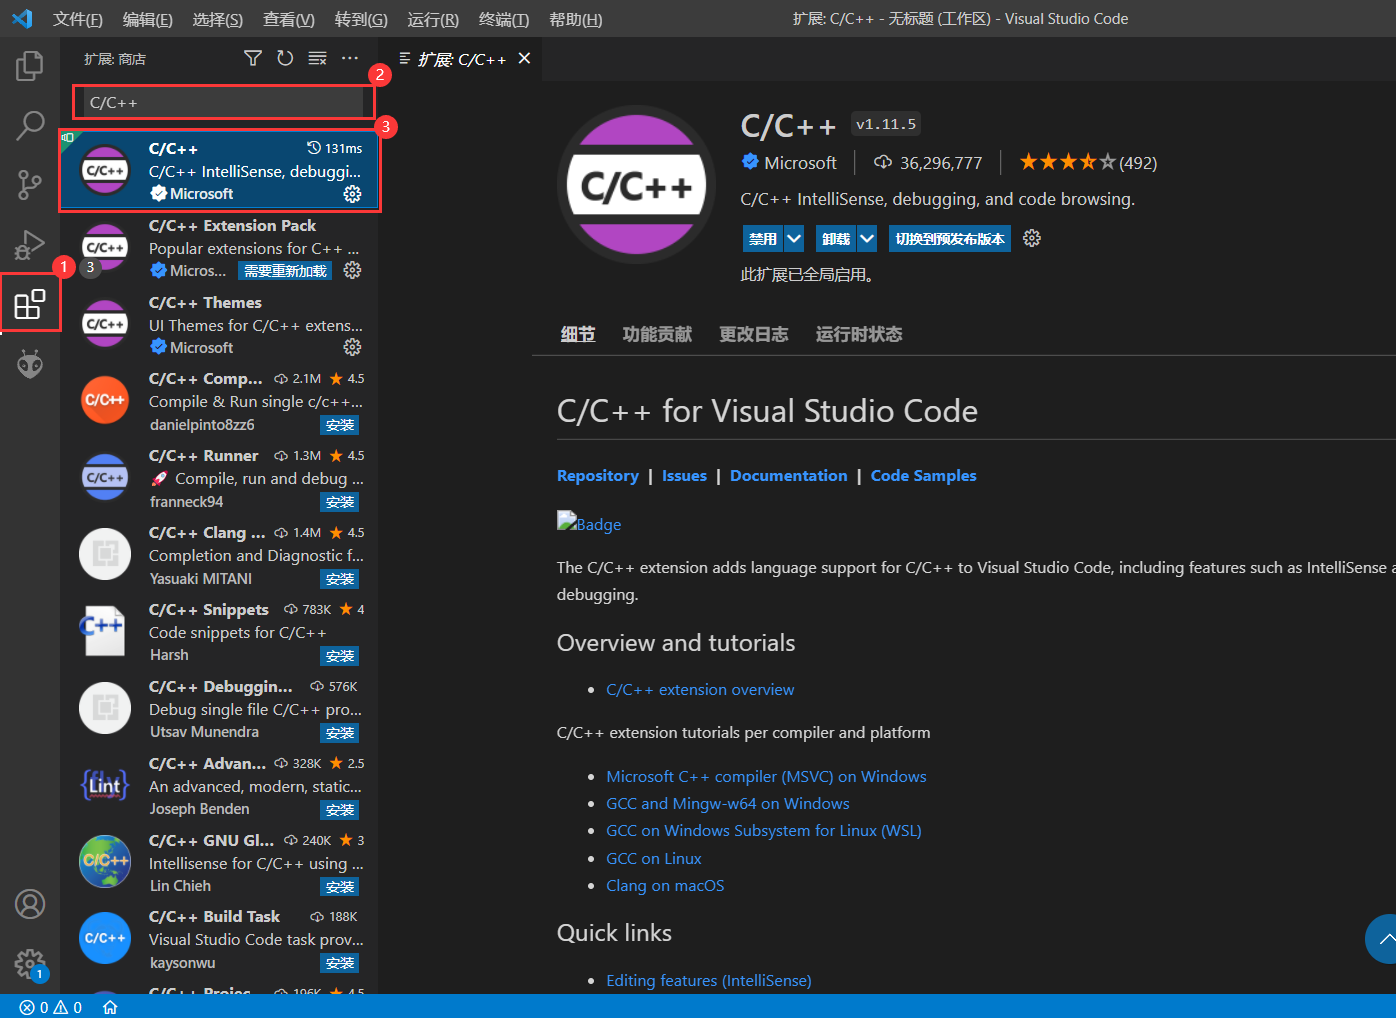Open the Search view in activity bar
The height and width of the screenshot is (1018, 1396).
point(30,126)
